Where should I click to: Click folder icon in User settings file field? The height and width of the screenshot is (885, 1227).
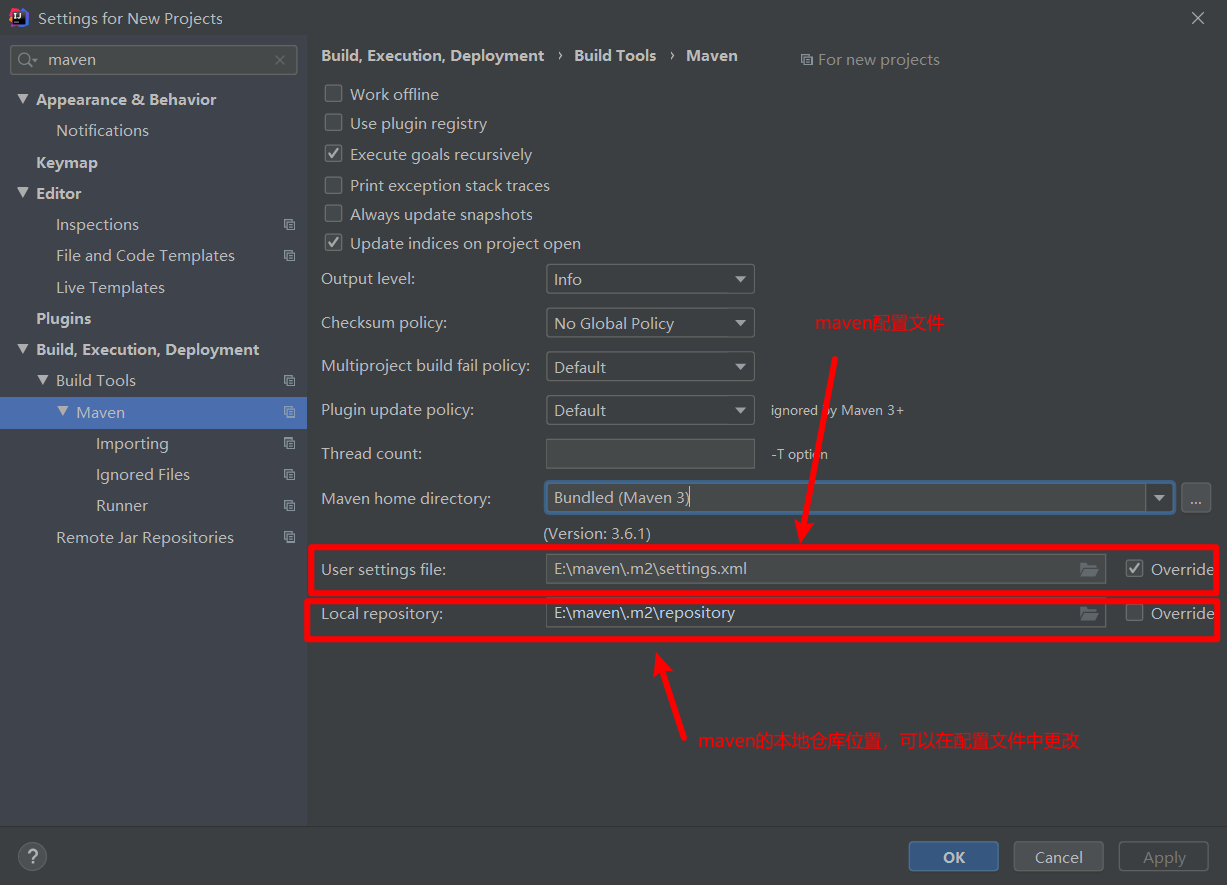click(x=1089, y=569)
